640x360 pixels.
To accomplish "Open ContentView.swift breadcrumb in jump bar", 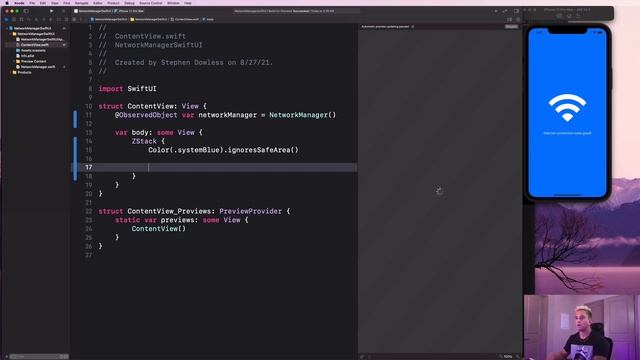I will tap(185, 19).
